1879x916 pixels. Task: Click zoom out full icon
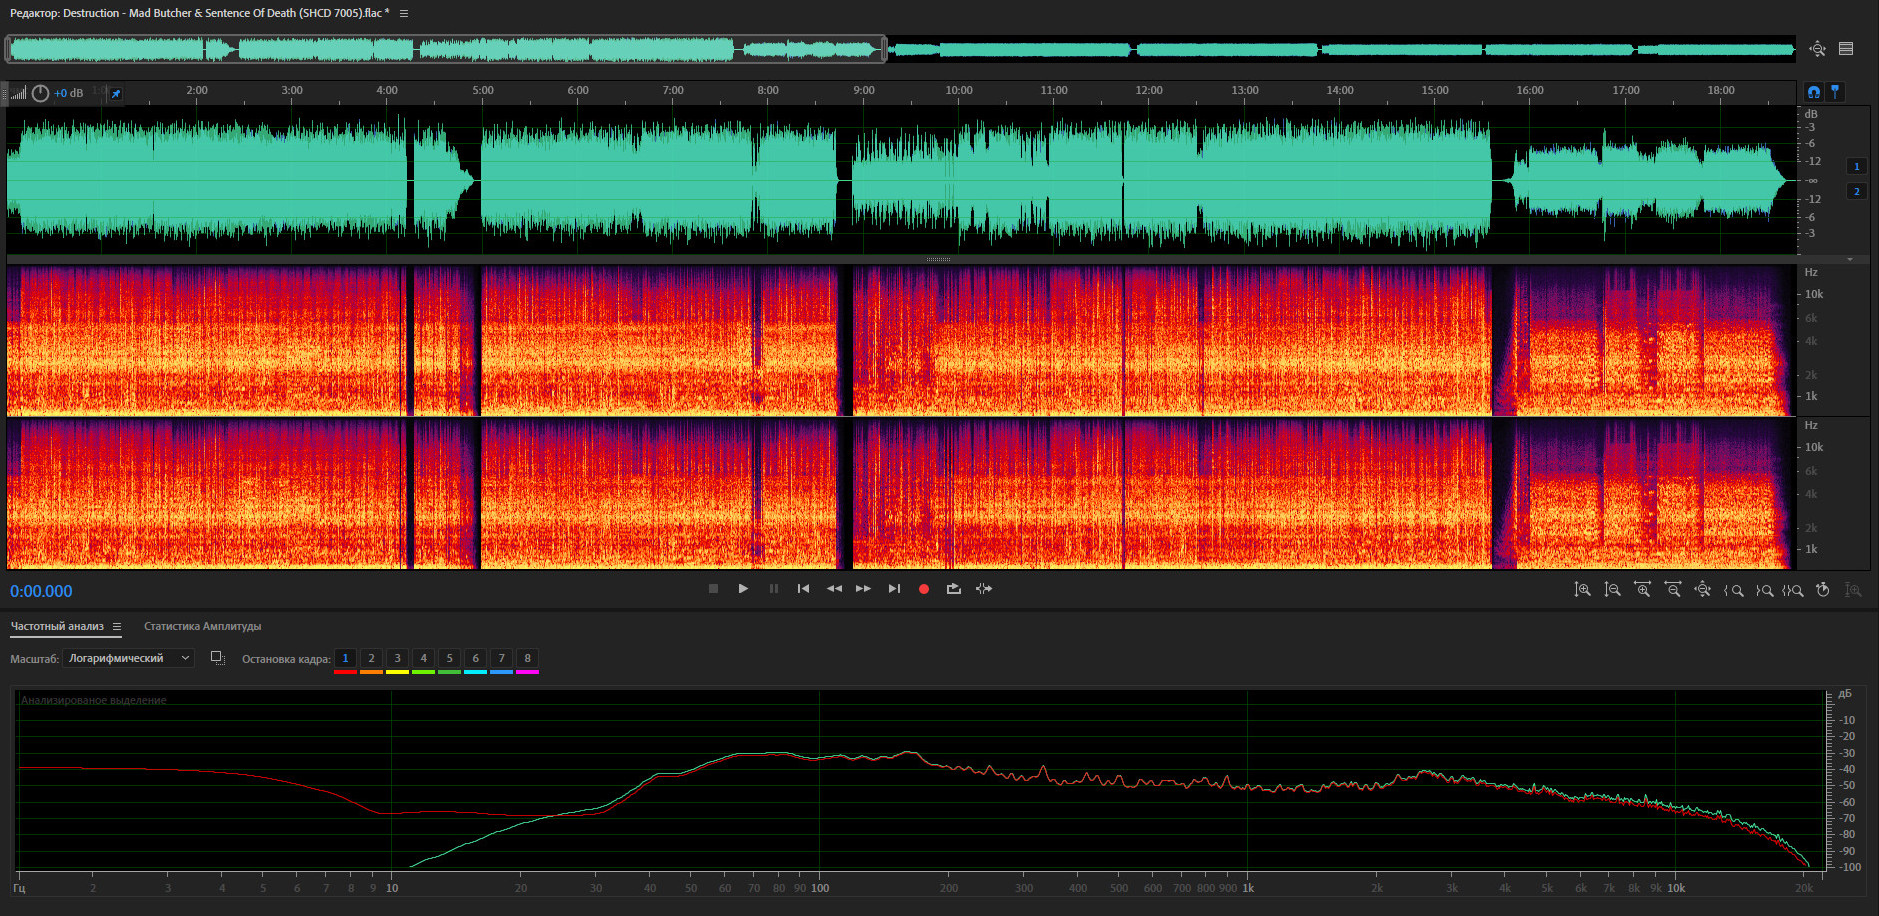pyautogui.click(x=1702, y=590)
